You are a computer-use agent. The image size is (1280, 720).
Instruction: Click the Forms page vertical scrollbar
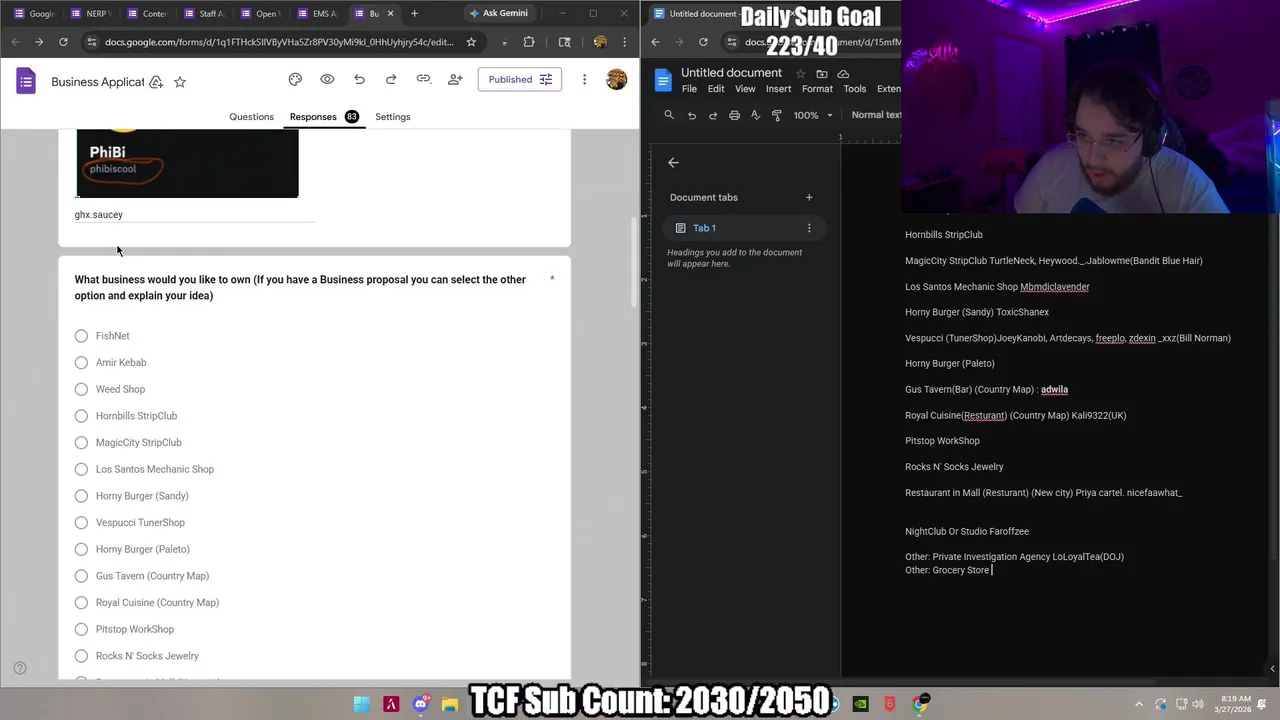(634, 262)
